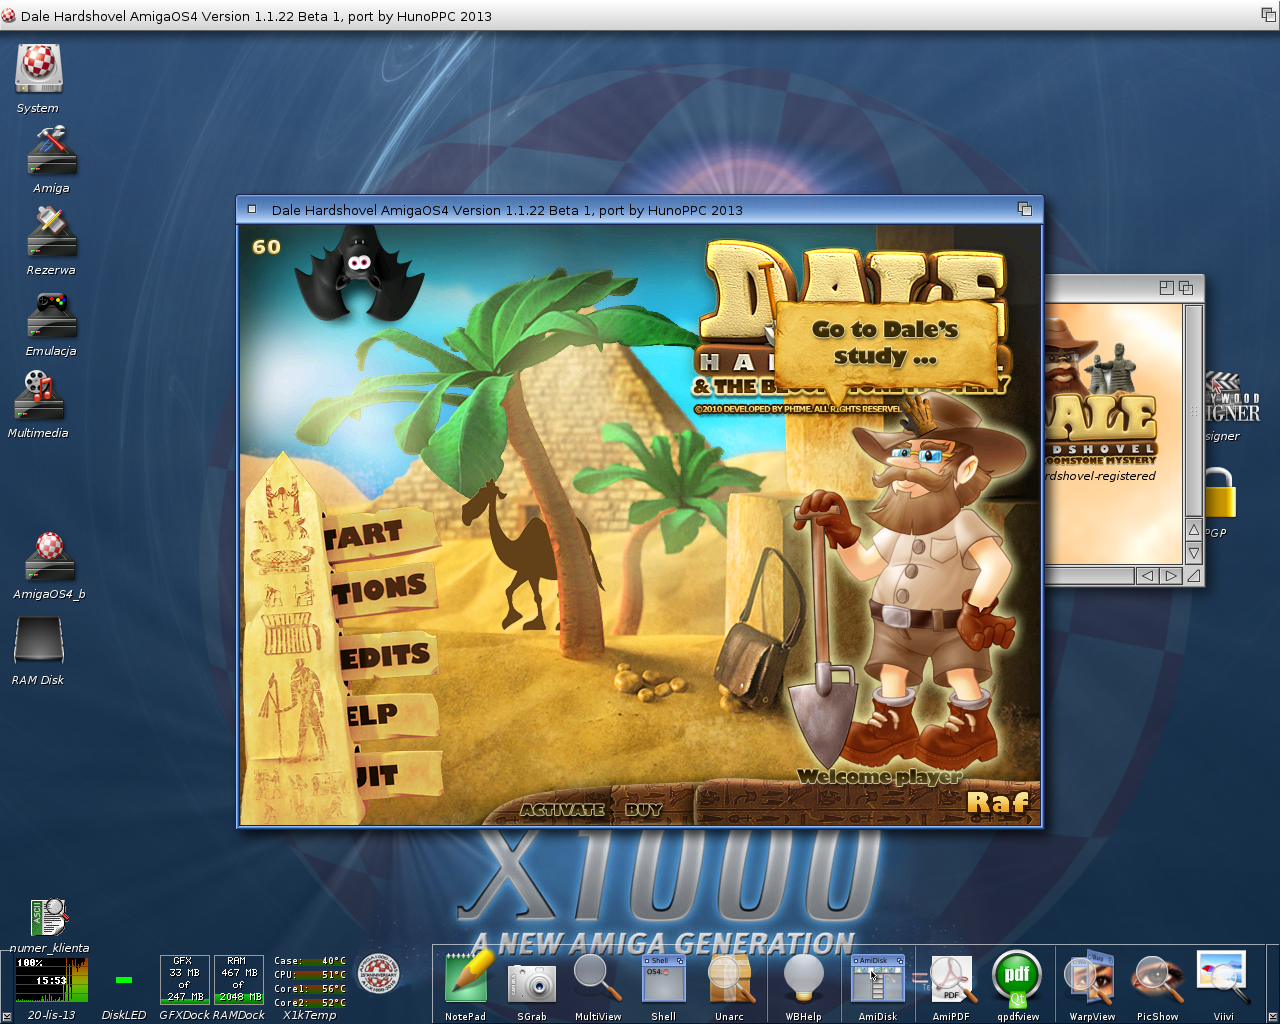Launch the Unarc archive tool

click(730, 979)
